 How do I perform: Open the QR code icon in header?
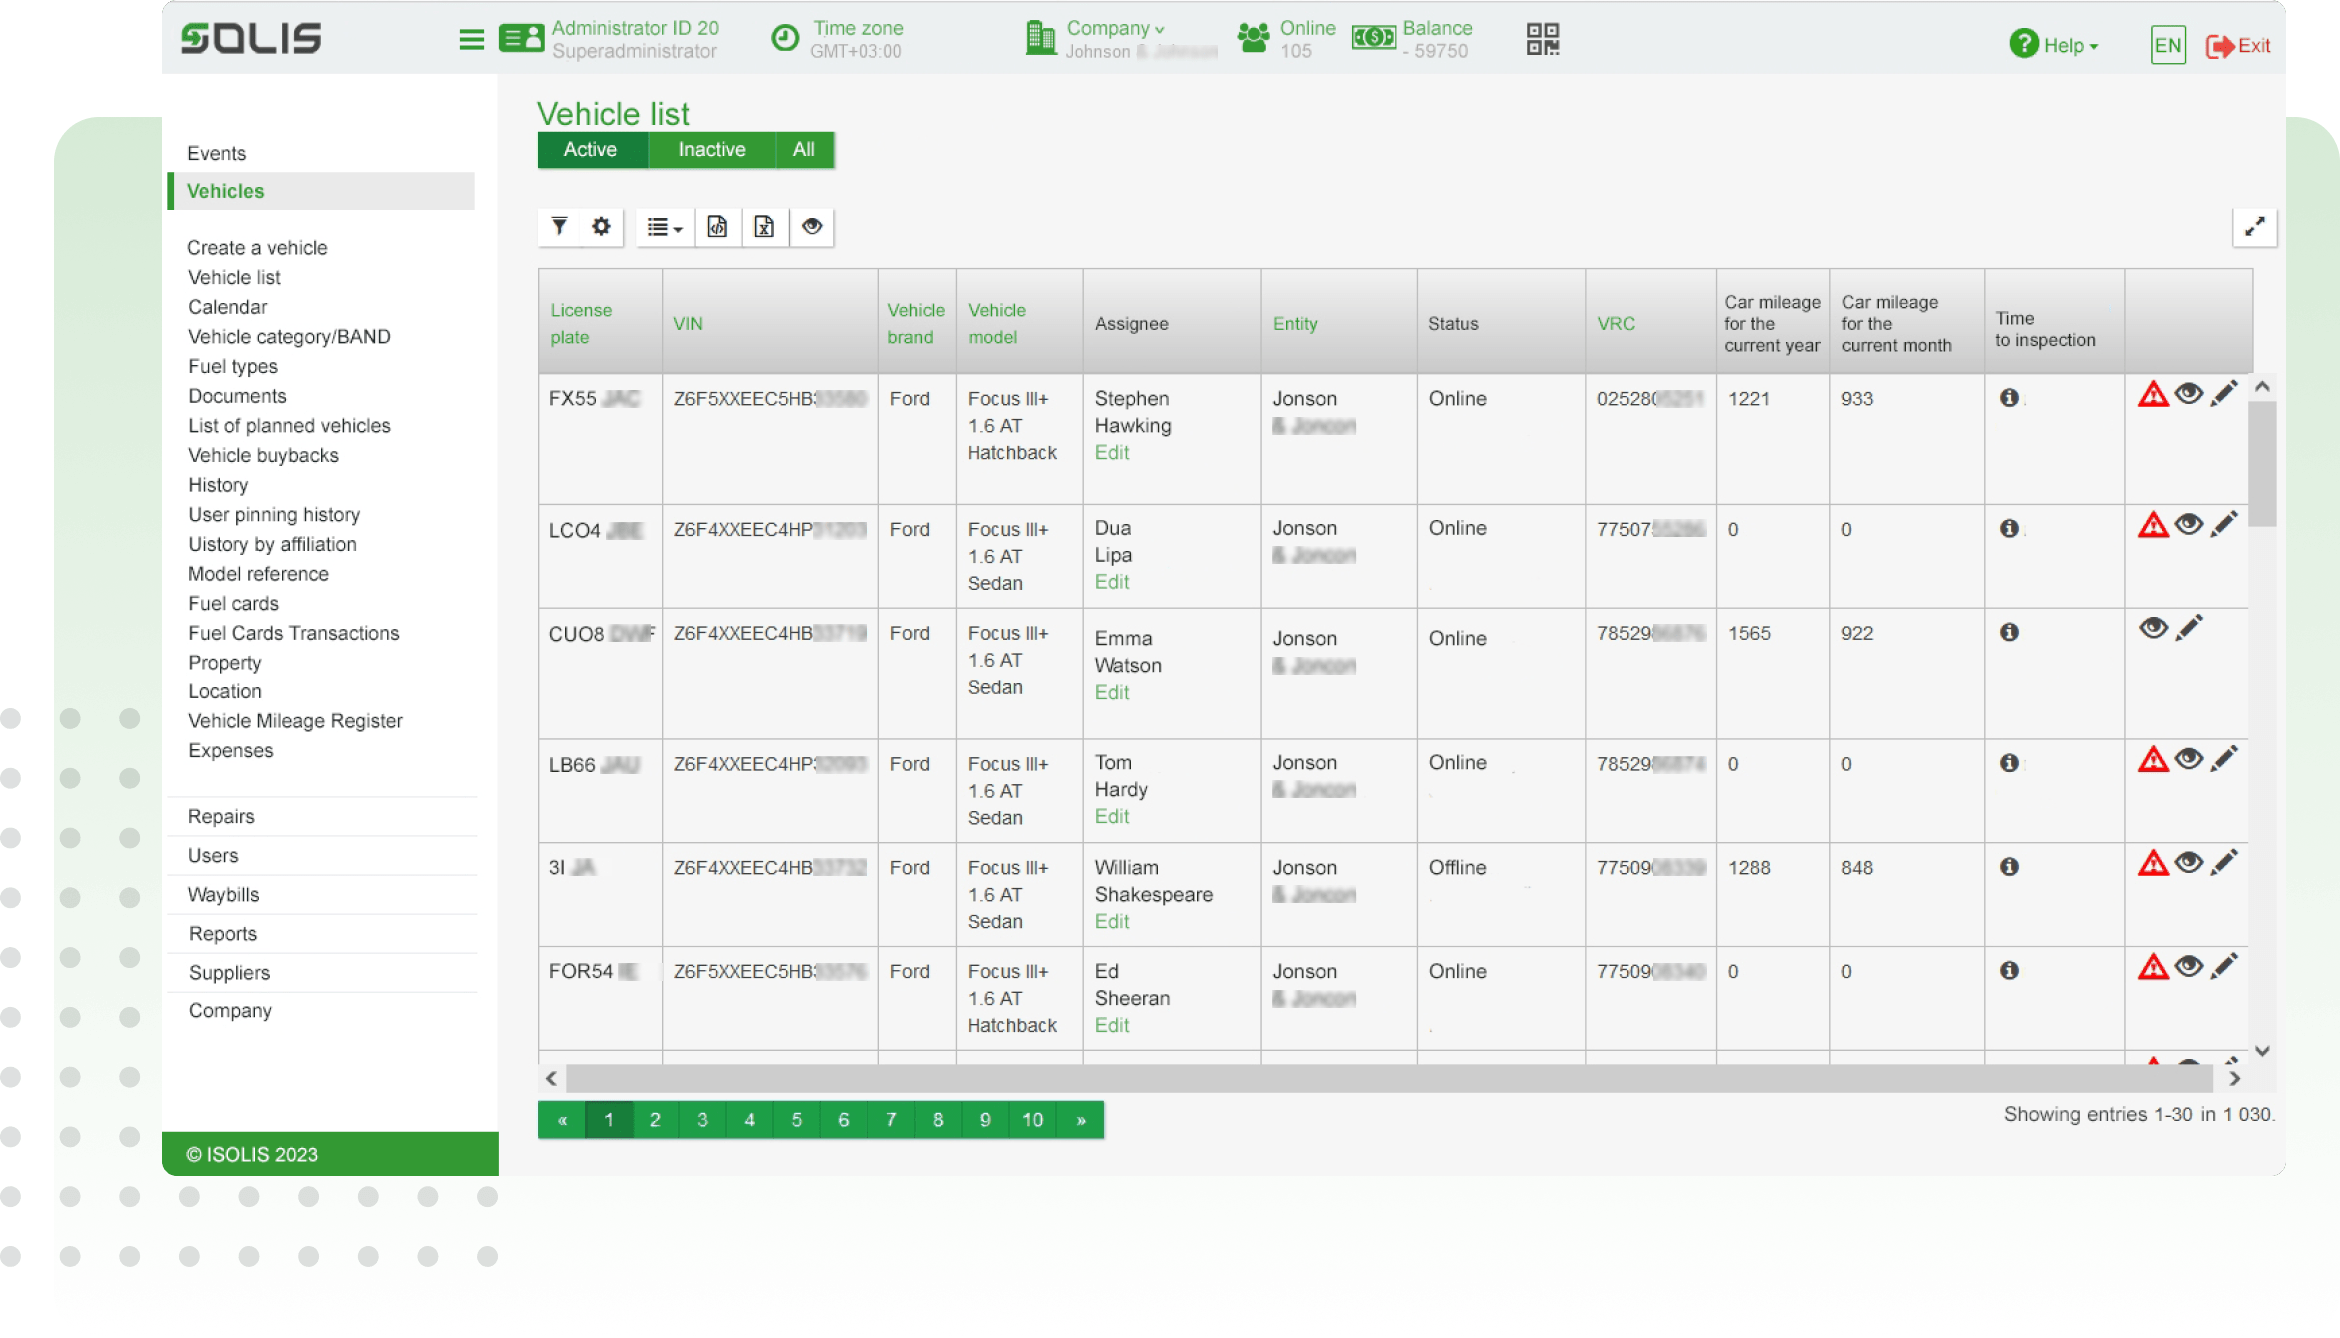point(1542,39)
